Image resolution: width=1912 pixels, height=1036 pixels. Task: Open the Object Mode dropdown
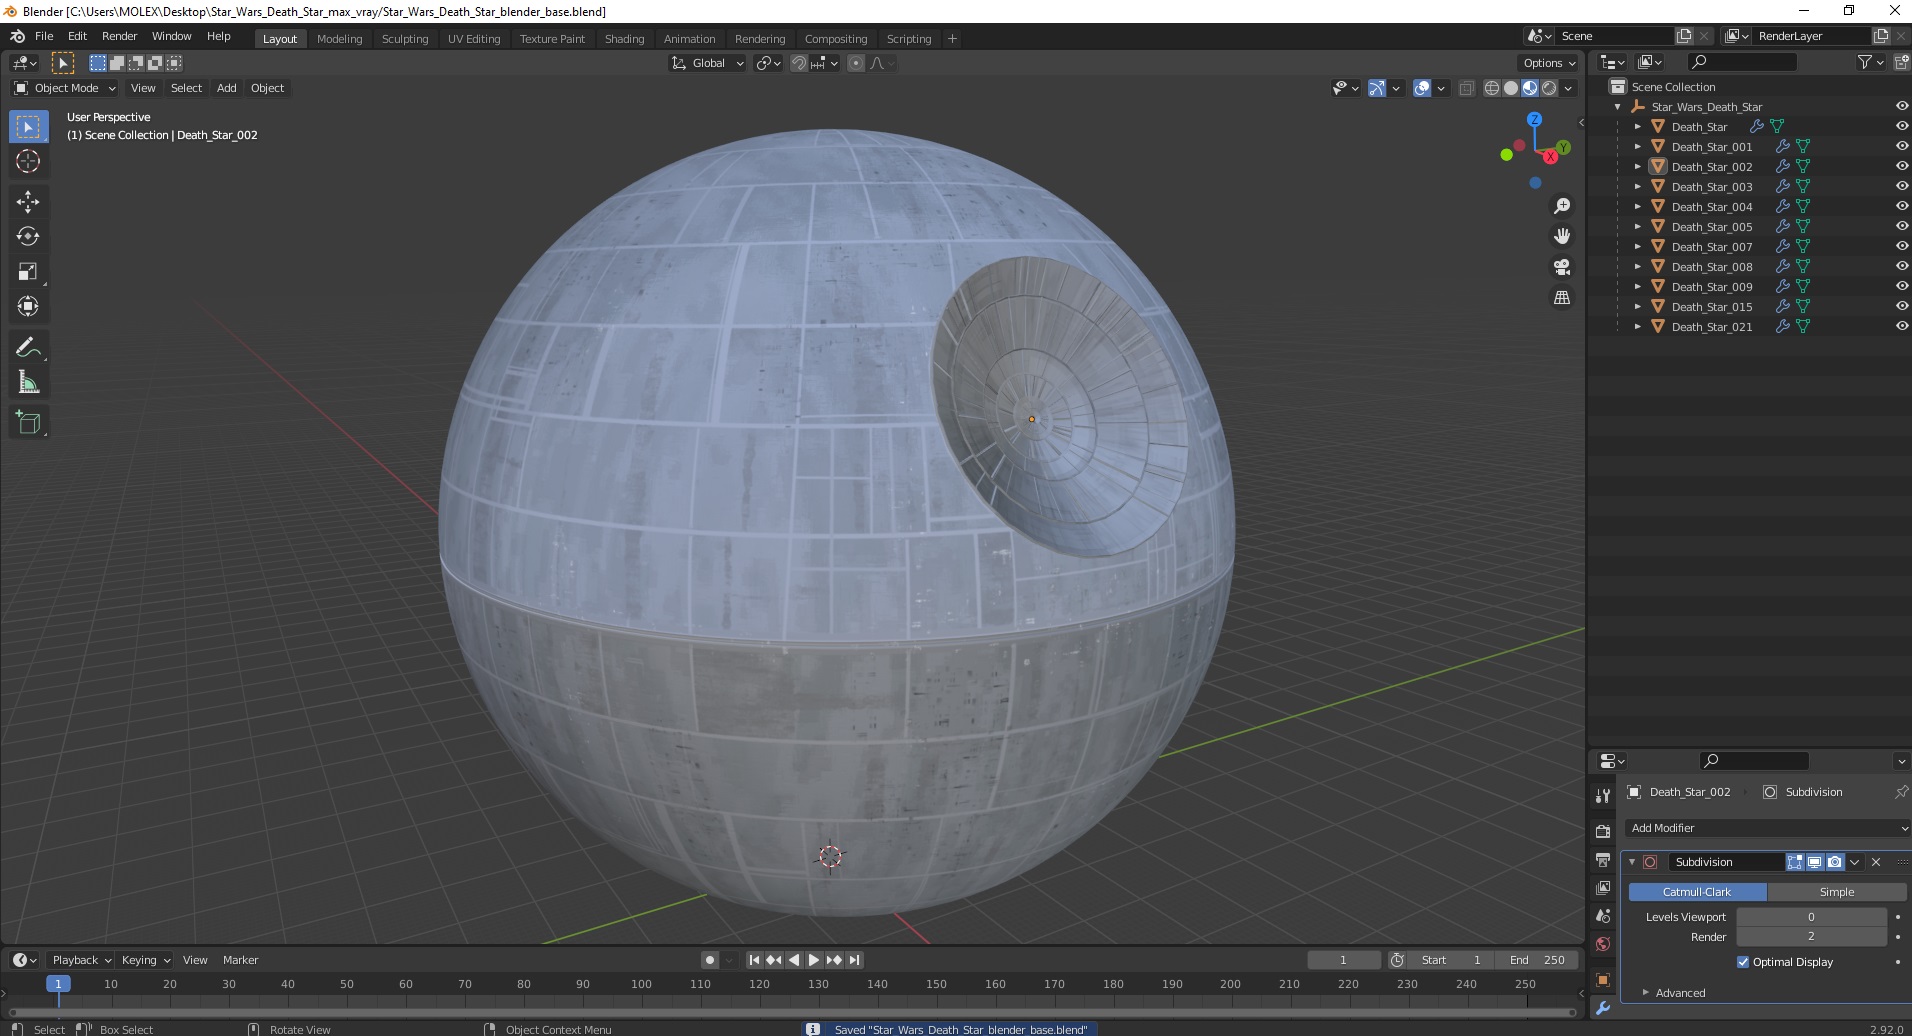pyautogui.click(x=64, y=88)
